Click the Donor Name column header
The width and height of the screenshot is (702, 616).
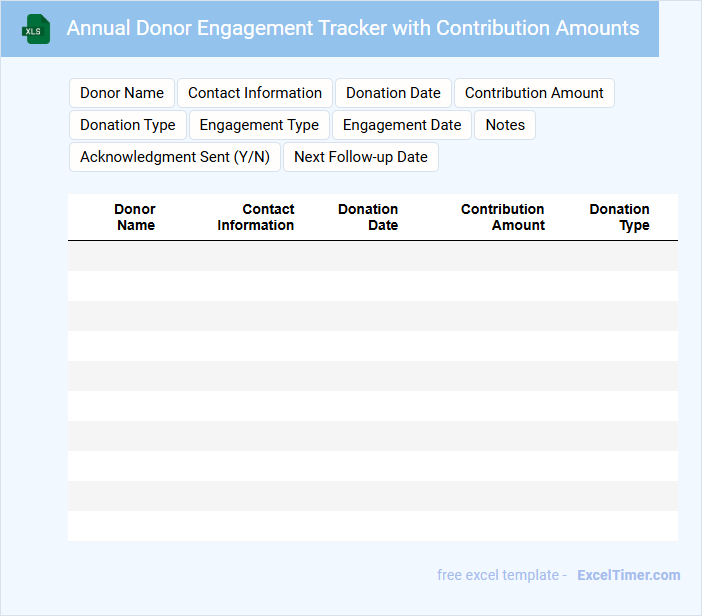tap(135, 217)
